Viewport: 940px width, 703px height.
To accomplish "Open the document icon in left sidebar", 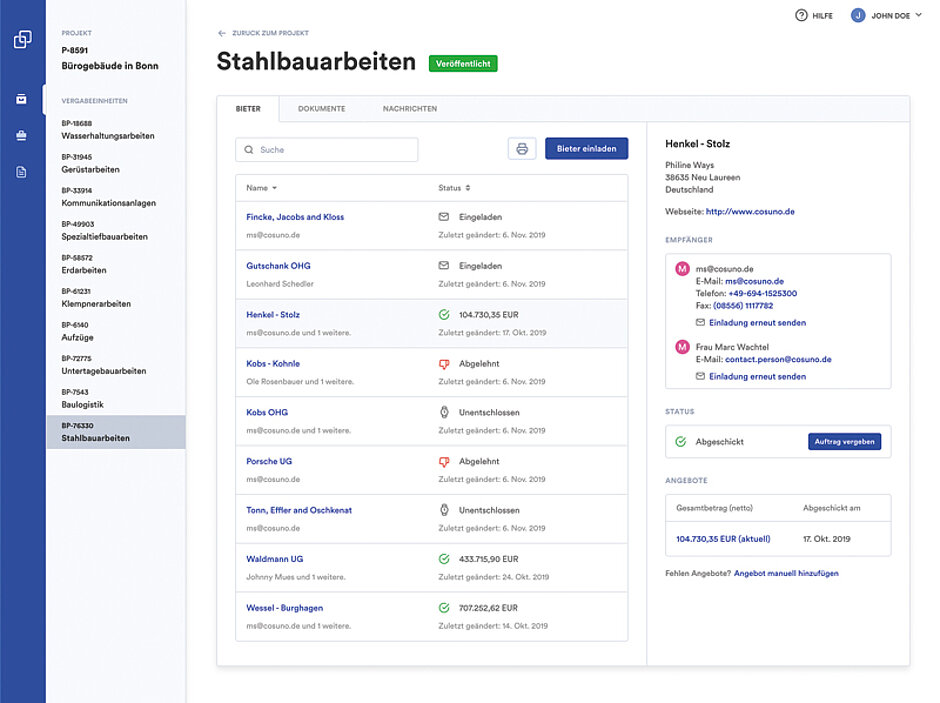I will [22, 172].
